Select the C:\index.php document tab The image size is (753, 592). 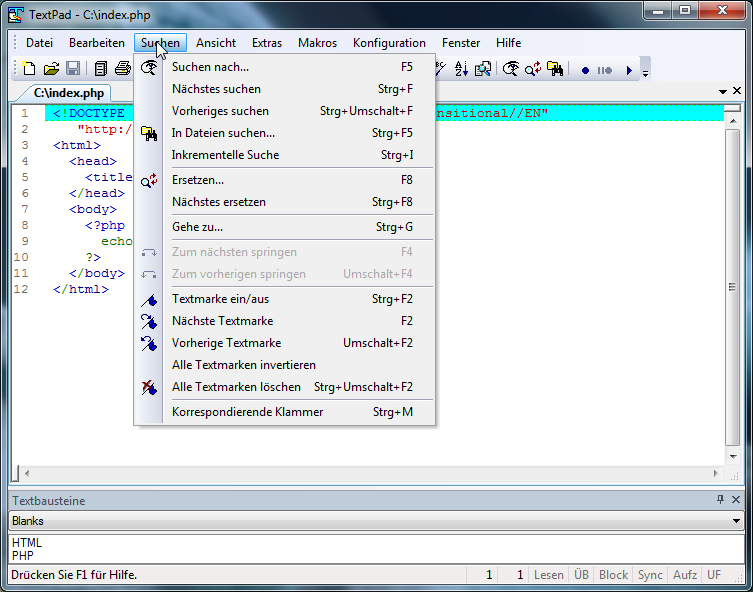[69, 93]
